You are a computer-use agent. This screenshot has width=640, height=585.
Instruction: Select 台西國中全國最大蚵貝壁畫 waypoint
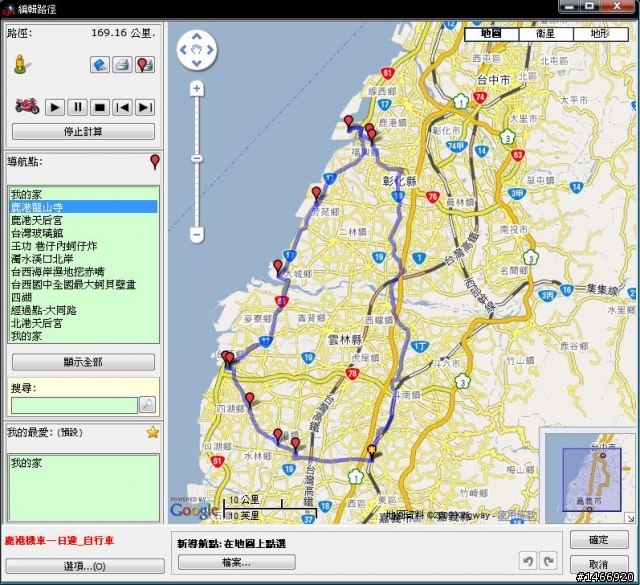pos(83,284)
